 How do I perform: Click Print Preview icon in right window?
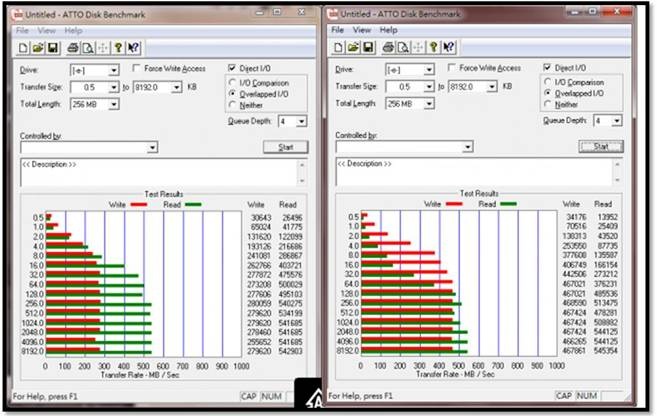click(403, 47)
